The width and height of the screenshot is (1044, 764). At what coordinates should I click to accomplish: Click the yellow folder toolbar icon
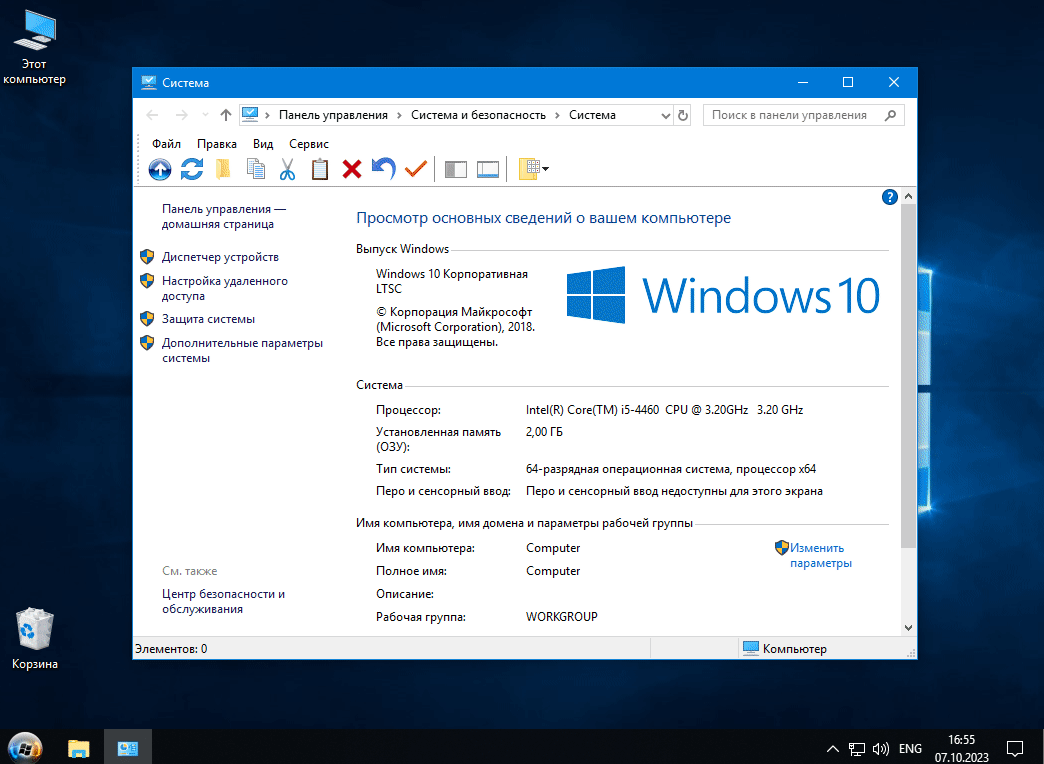[223, 169]
